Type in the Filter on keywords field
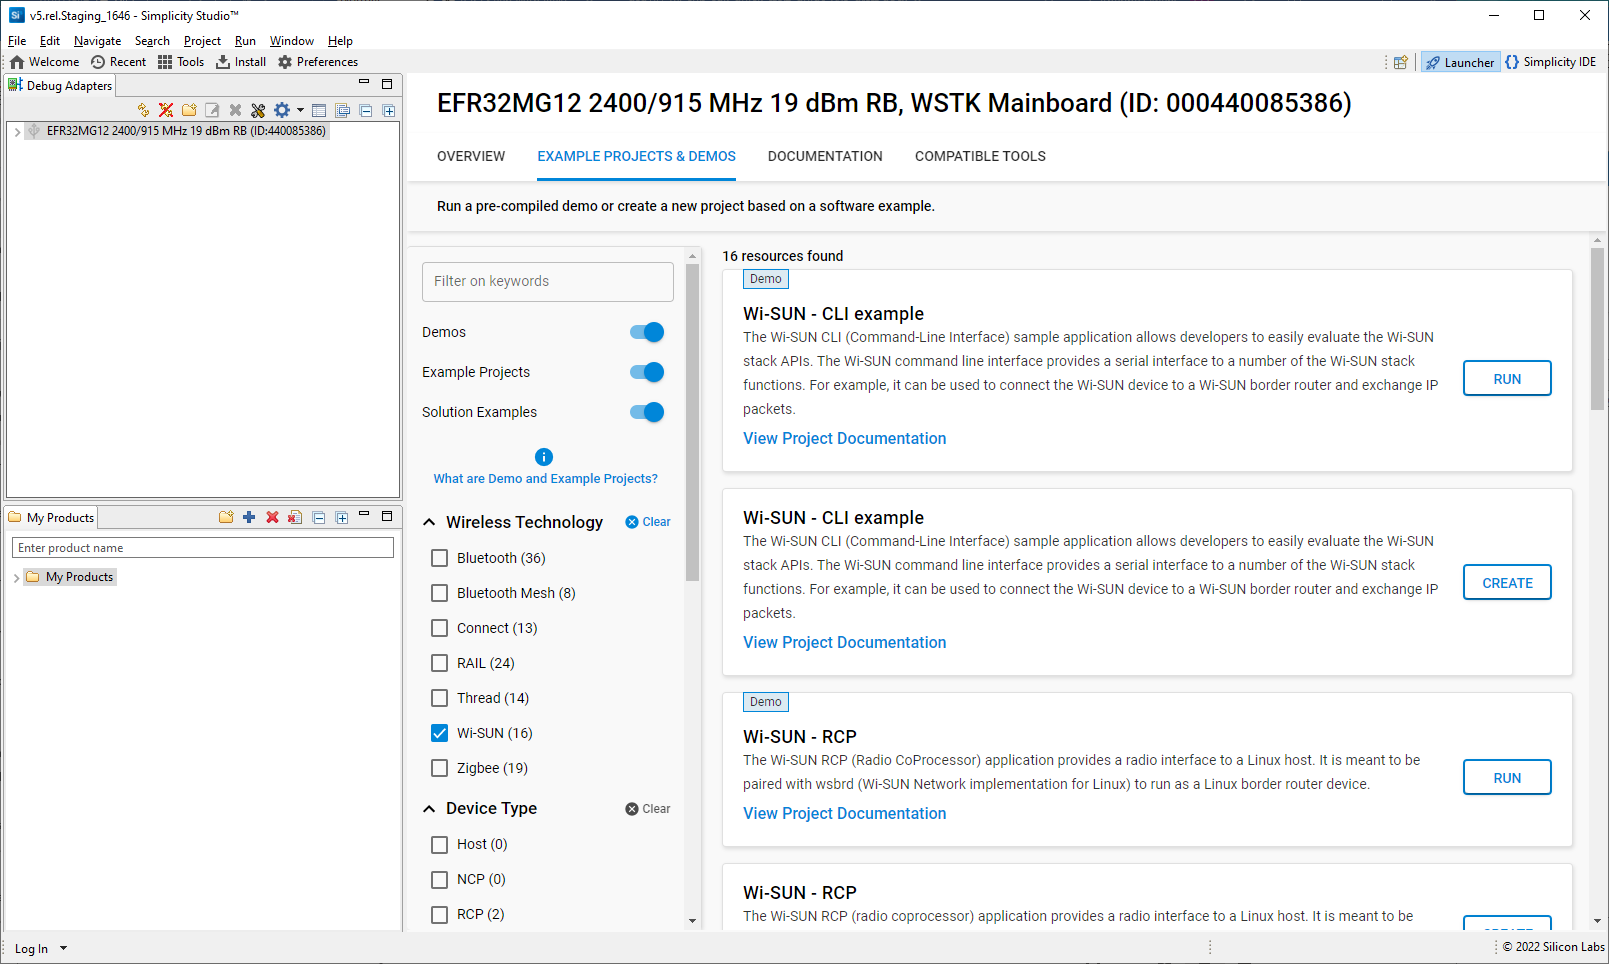 click(x=547, y=281)
